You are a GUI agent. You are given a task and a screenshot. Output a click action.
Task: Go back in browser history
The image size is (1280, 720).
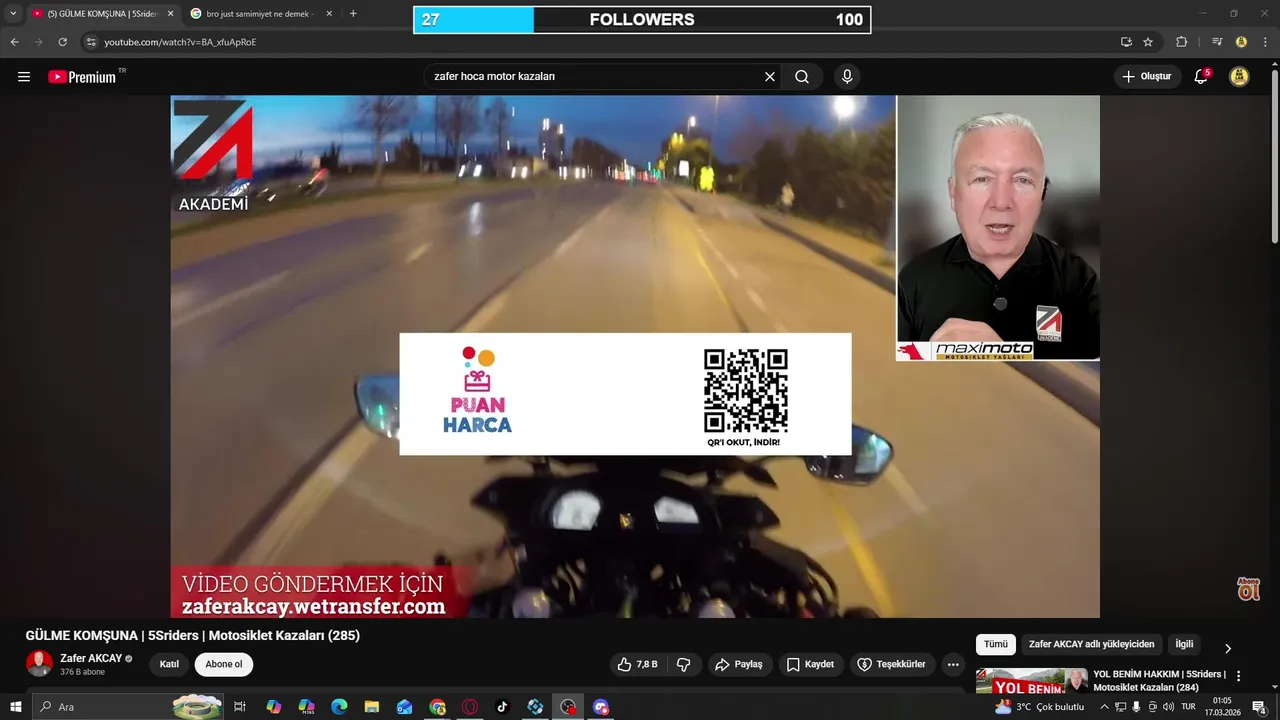point(14,42)
